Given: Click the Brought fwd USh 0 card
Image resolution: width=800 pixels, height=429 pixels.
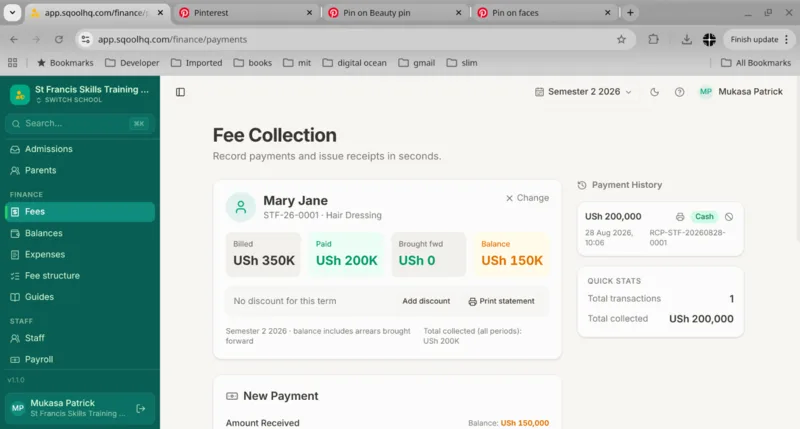Looking at the screenshot, I should click(x=429, y=255).
